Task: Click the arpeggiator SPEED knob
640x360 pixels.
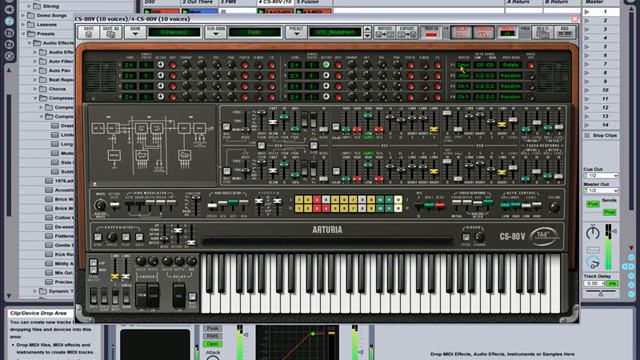Action: pyautogui.click(x=111, y=237)
